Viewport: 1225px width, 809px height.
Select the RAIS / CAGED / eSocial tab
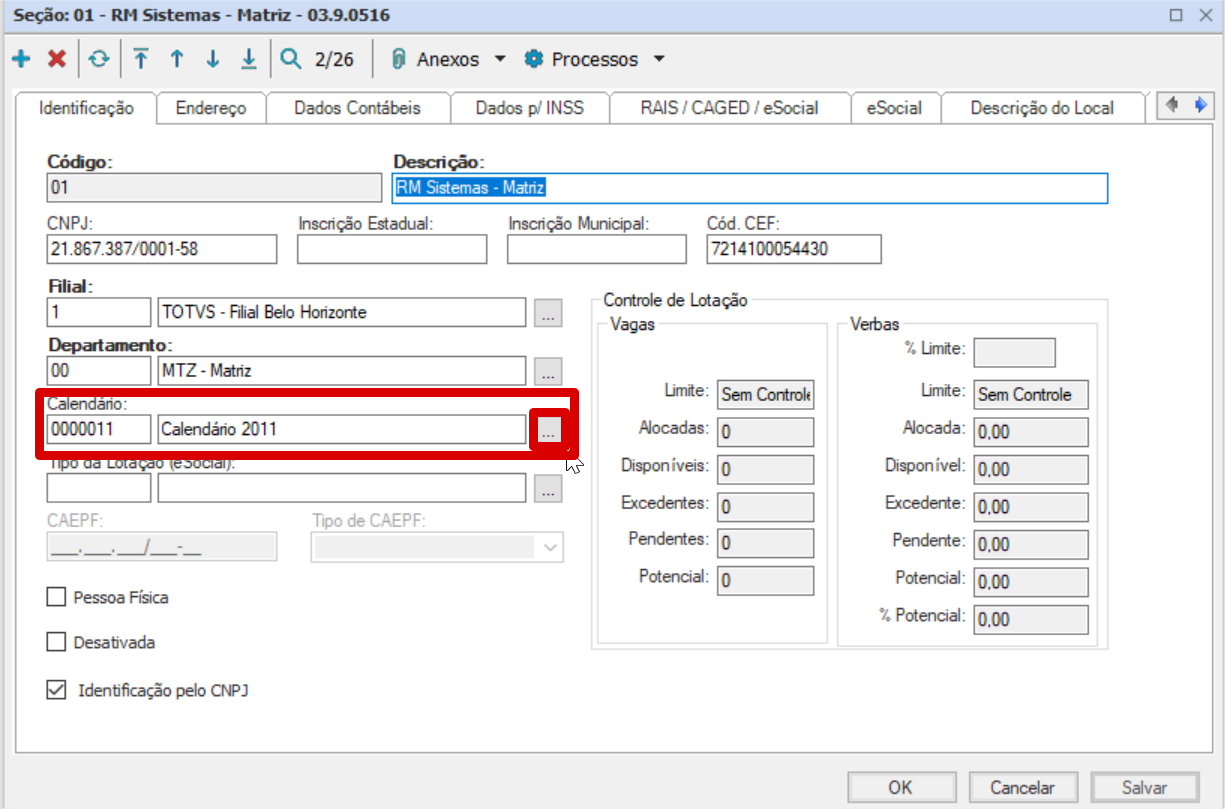click(730, 108)
